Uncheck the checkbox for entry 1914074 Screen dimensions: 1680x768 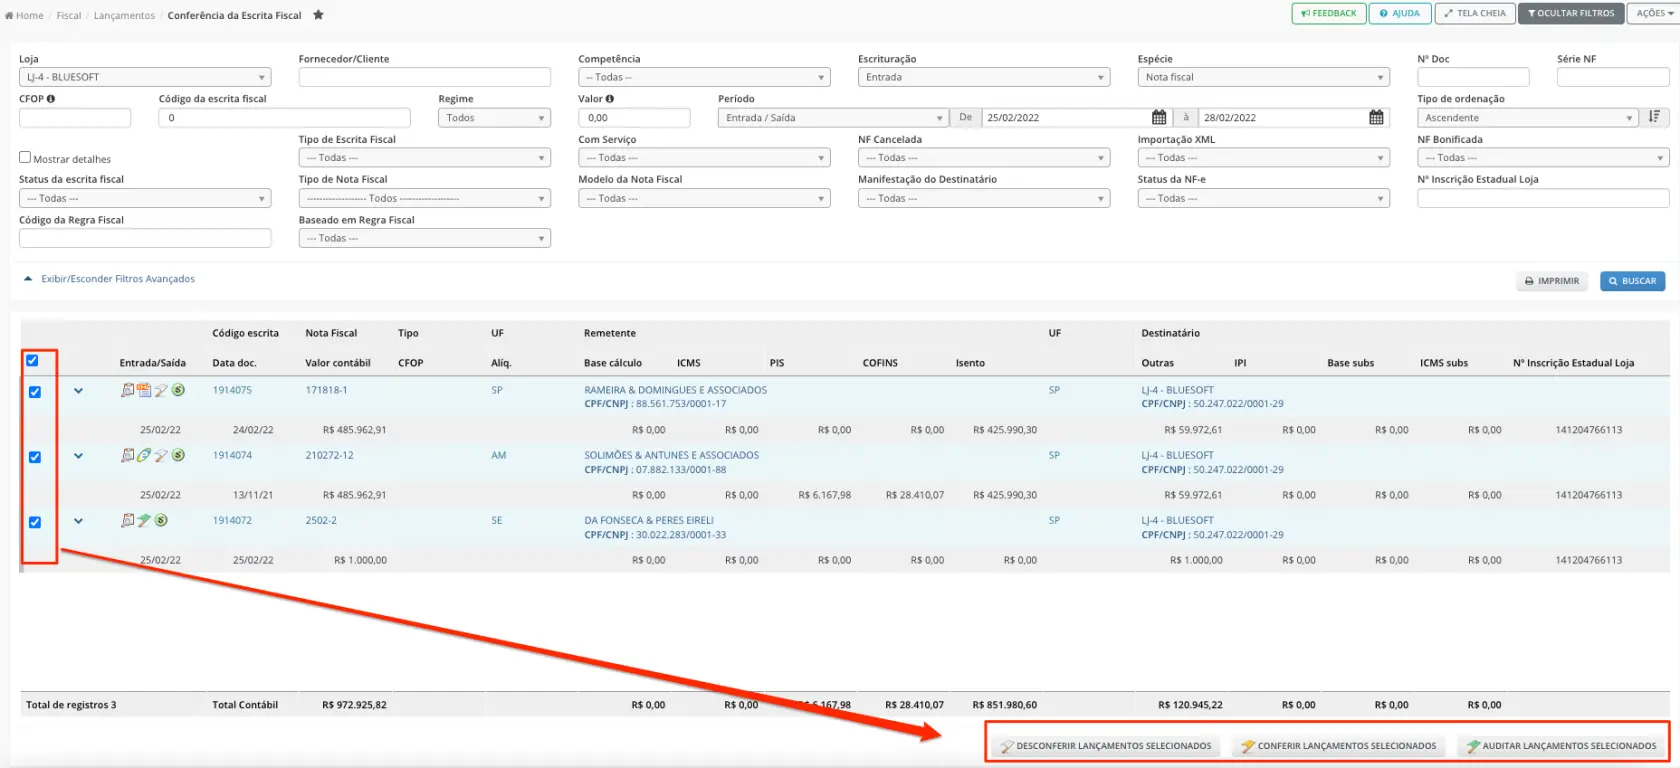(x=35, y=457)
